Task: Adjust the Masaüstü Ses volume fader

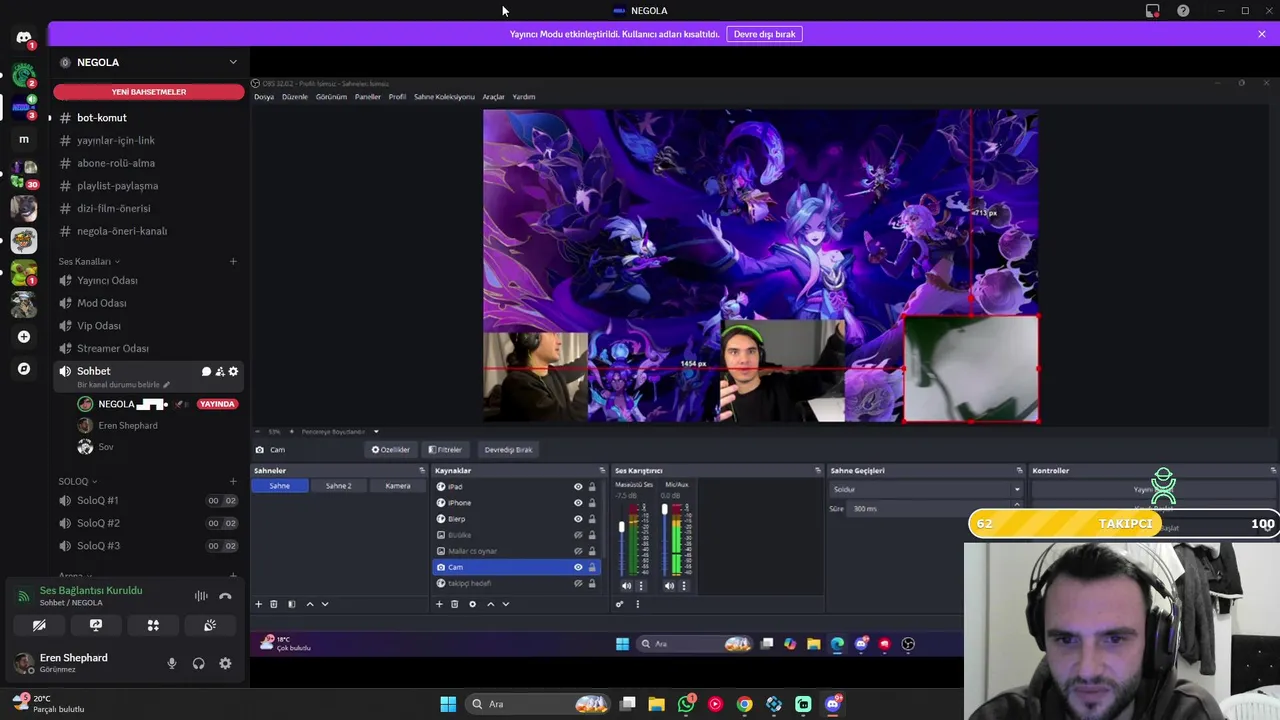Action: (621, 525)
